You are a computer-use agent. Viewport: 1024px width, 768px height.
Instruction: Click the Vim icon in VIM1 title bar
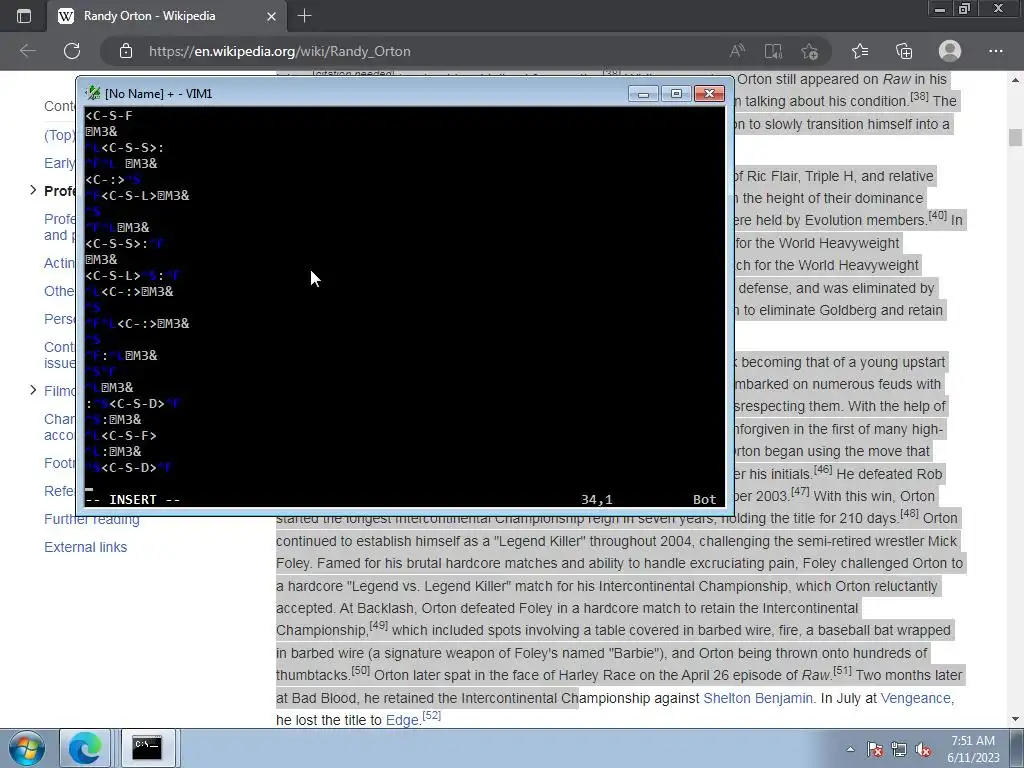point(93,93)
